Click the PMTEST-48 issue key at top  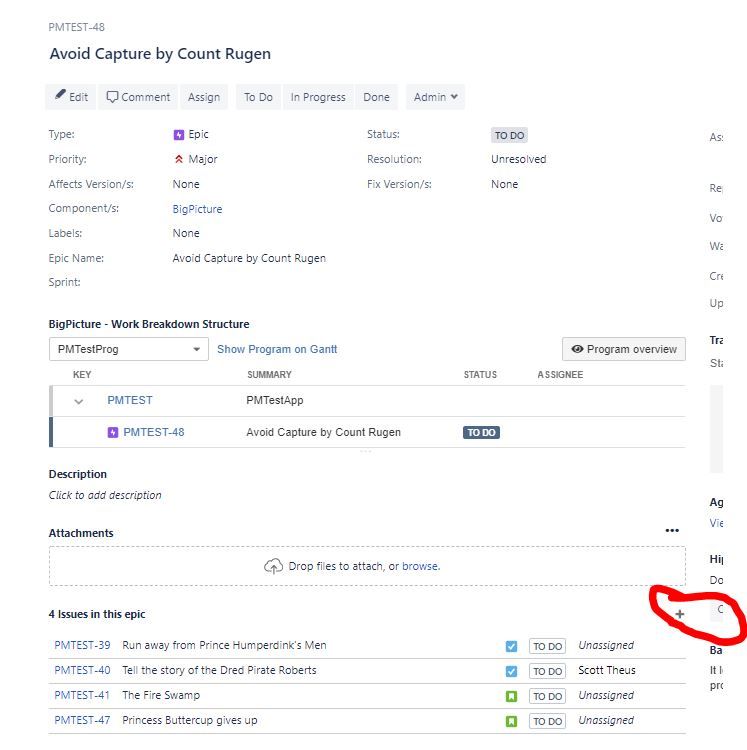click(77, 27)
